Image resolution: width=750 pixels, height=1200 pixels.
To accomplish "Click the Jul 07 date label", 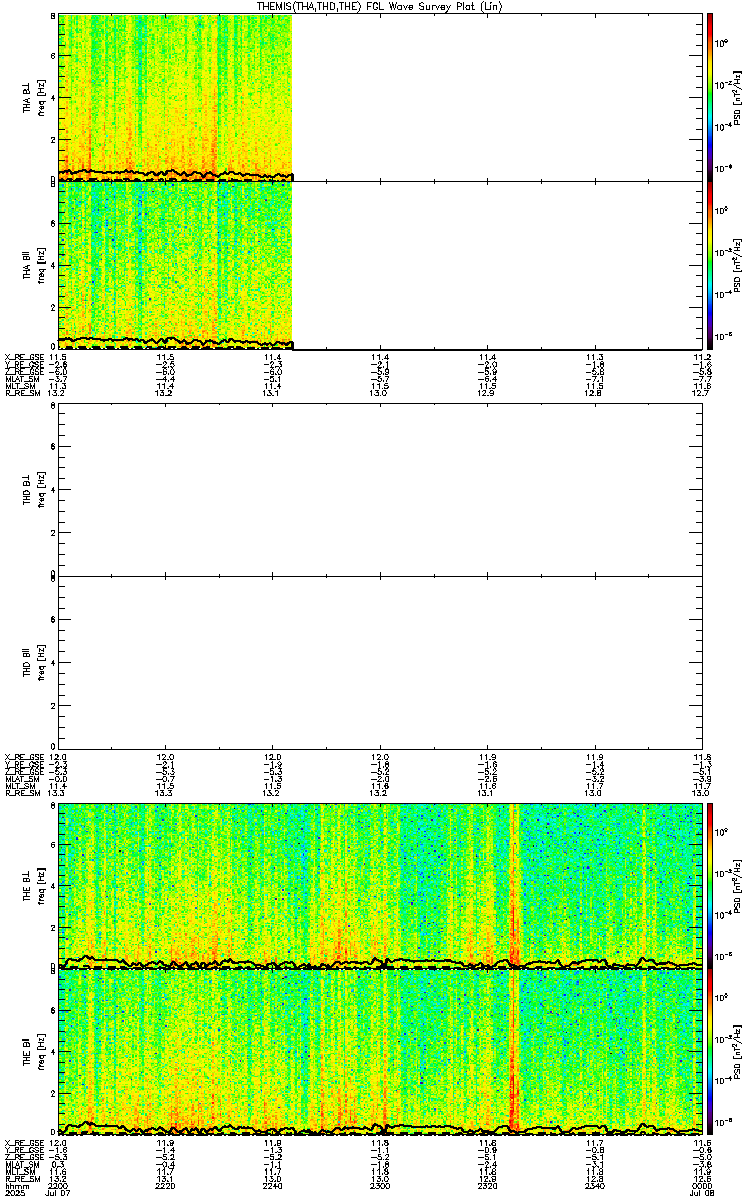I will pos(59,1193).
